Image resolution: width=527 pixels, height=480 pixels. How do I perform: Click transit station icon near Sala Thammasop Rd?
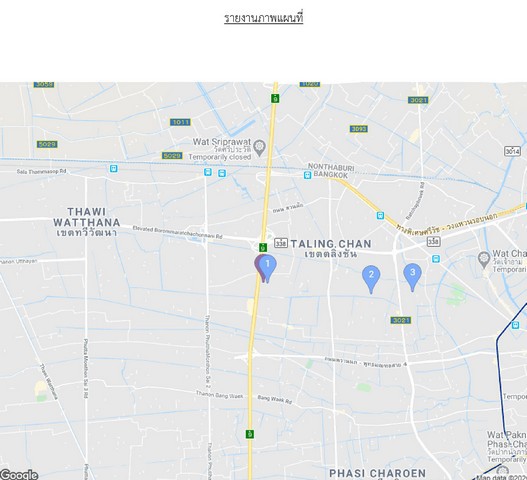[x=114, y=168]
